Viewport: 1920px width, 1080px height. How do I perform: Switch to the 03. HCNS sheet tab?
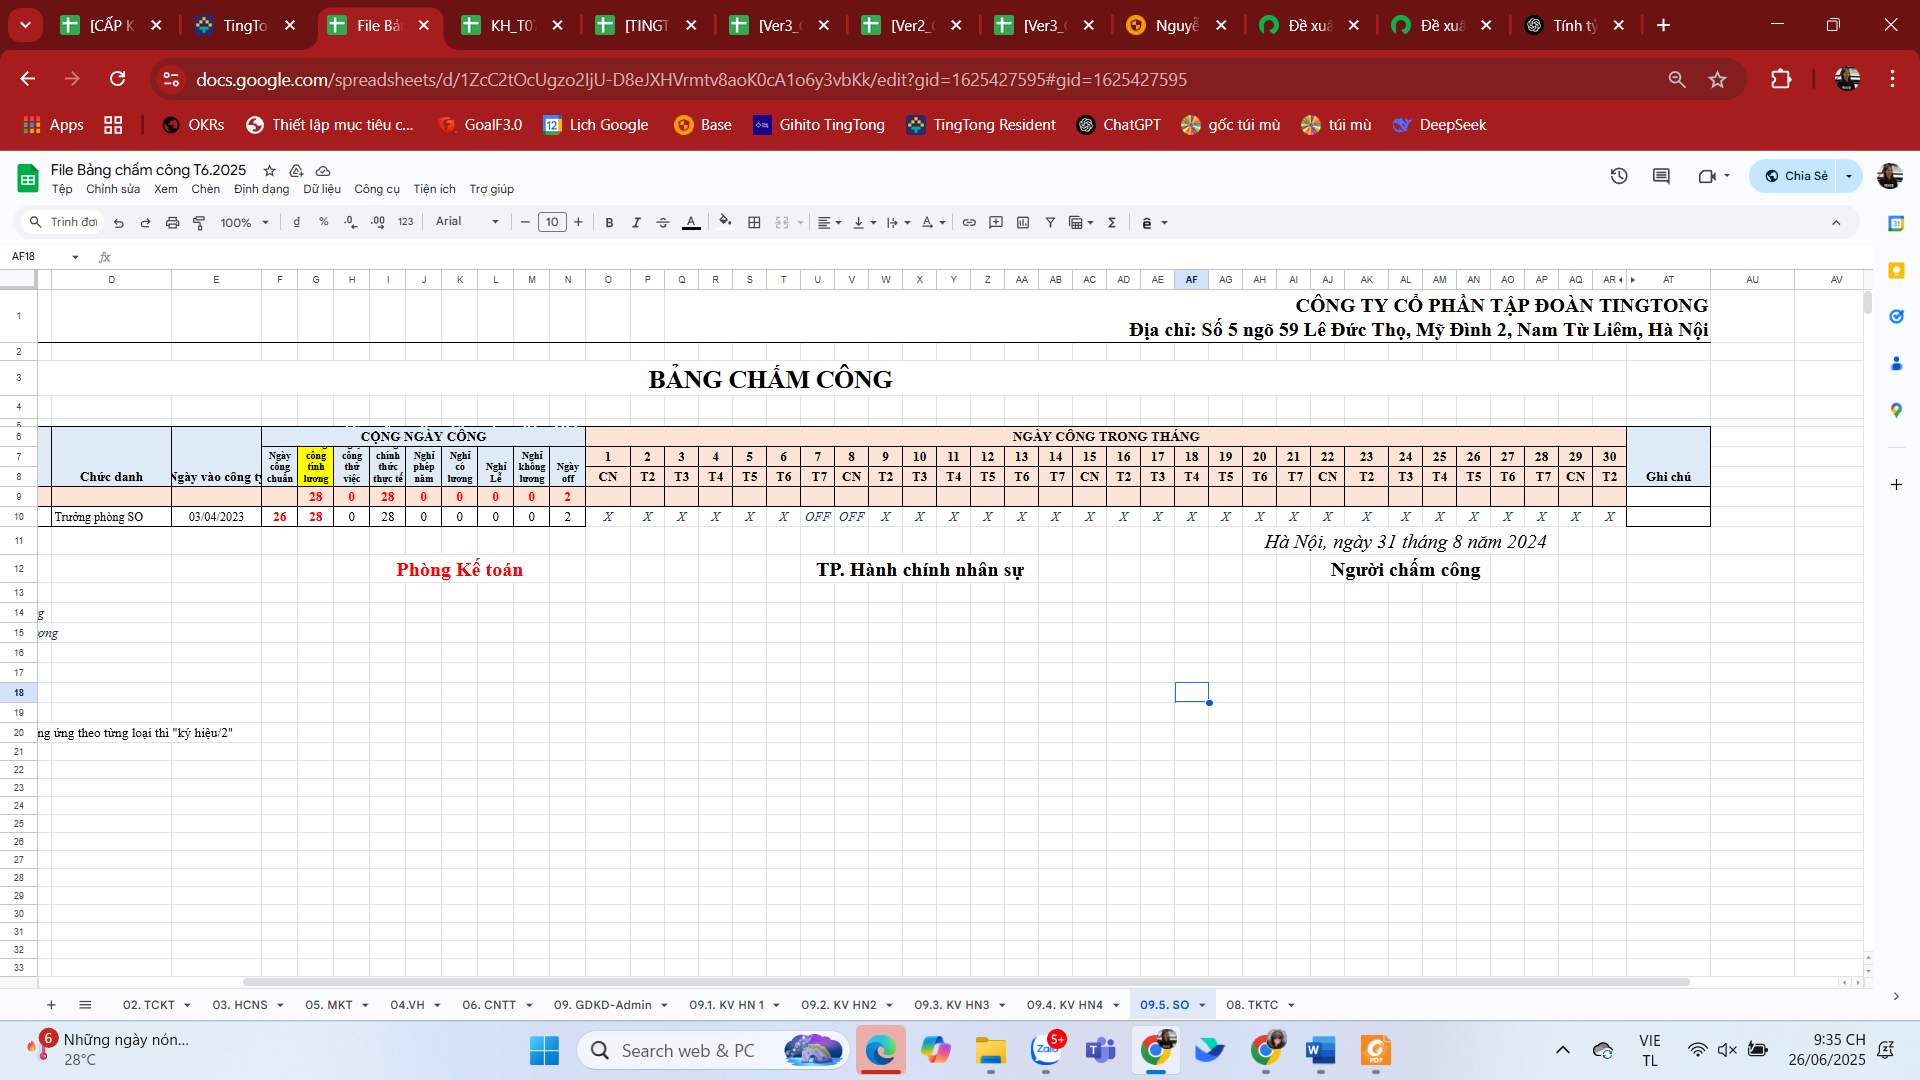click(x=239, y=1005)
